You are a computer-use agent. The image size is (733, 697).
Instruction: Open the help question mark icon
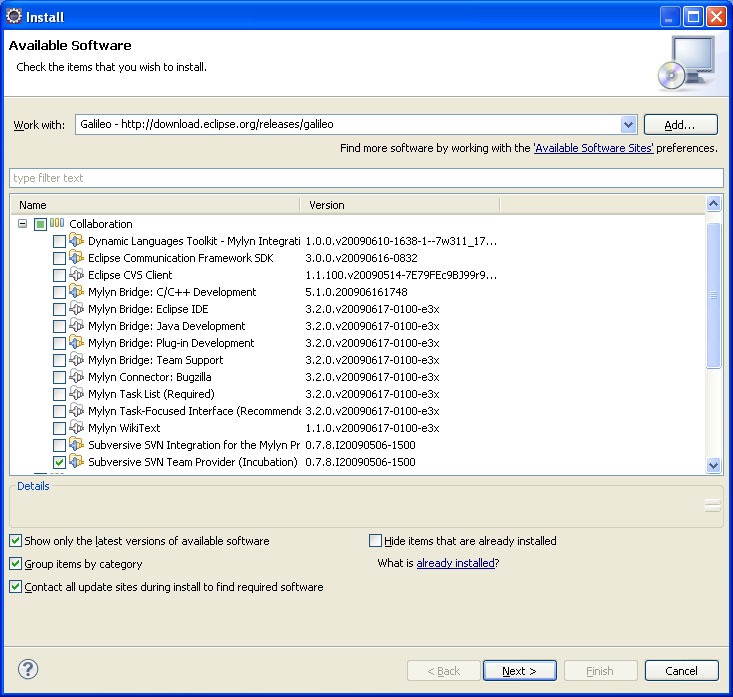pos(28,669)
